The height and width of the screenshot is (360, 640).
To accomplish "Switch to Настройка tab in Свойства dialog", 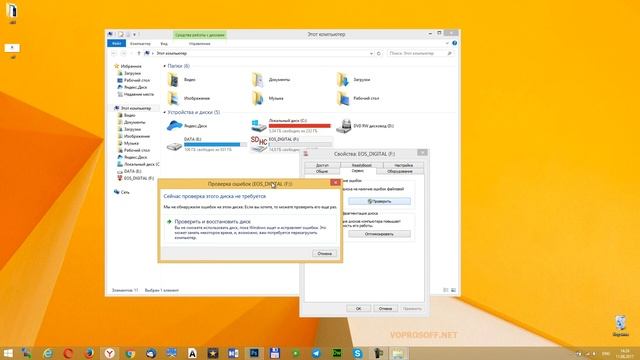I will point(404,165).
